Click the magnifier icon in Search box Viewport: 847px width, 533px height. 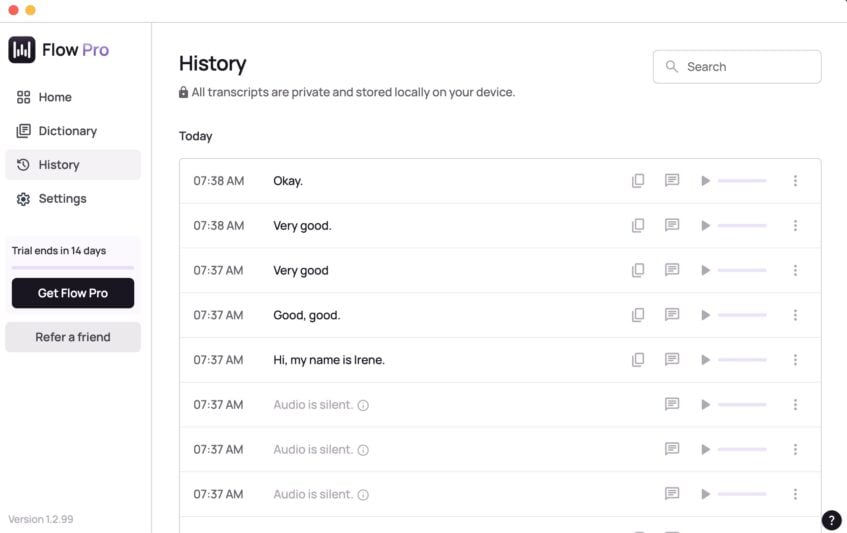671,66
